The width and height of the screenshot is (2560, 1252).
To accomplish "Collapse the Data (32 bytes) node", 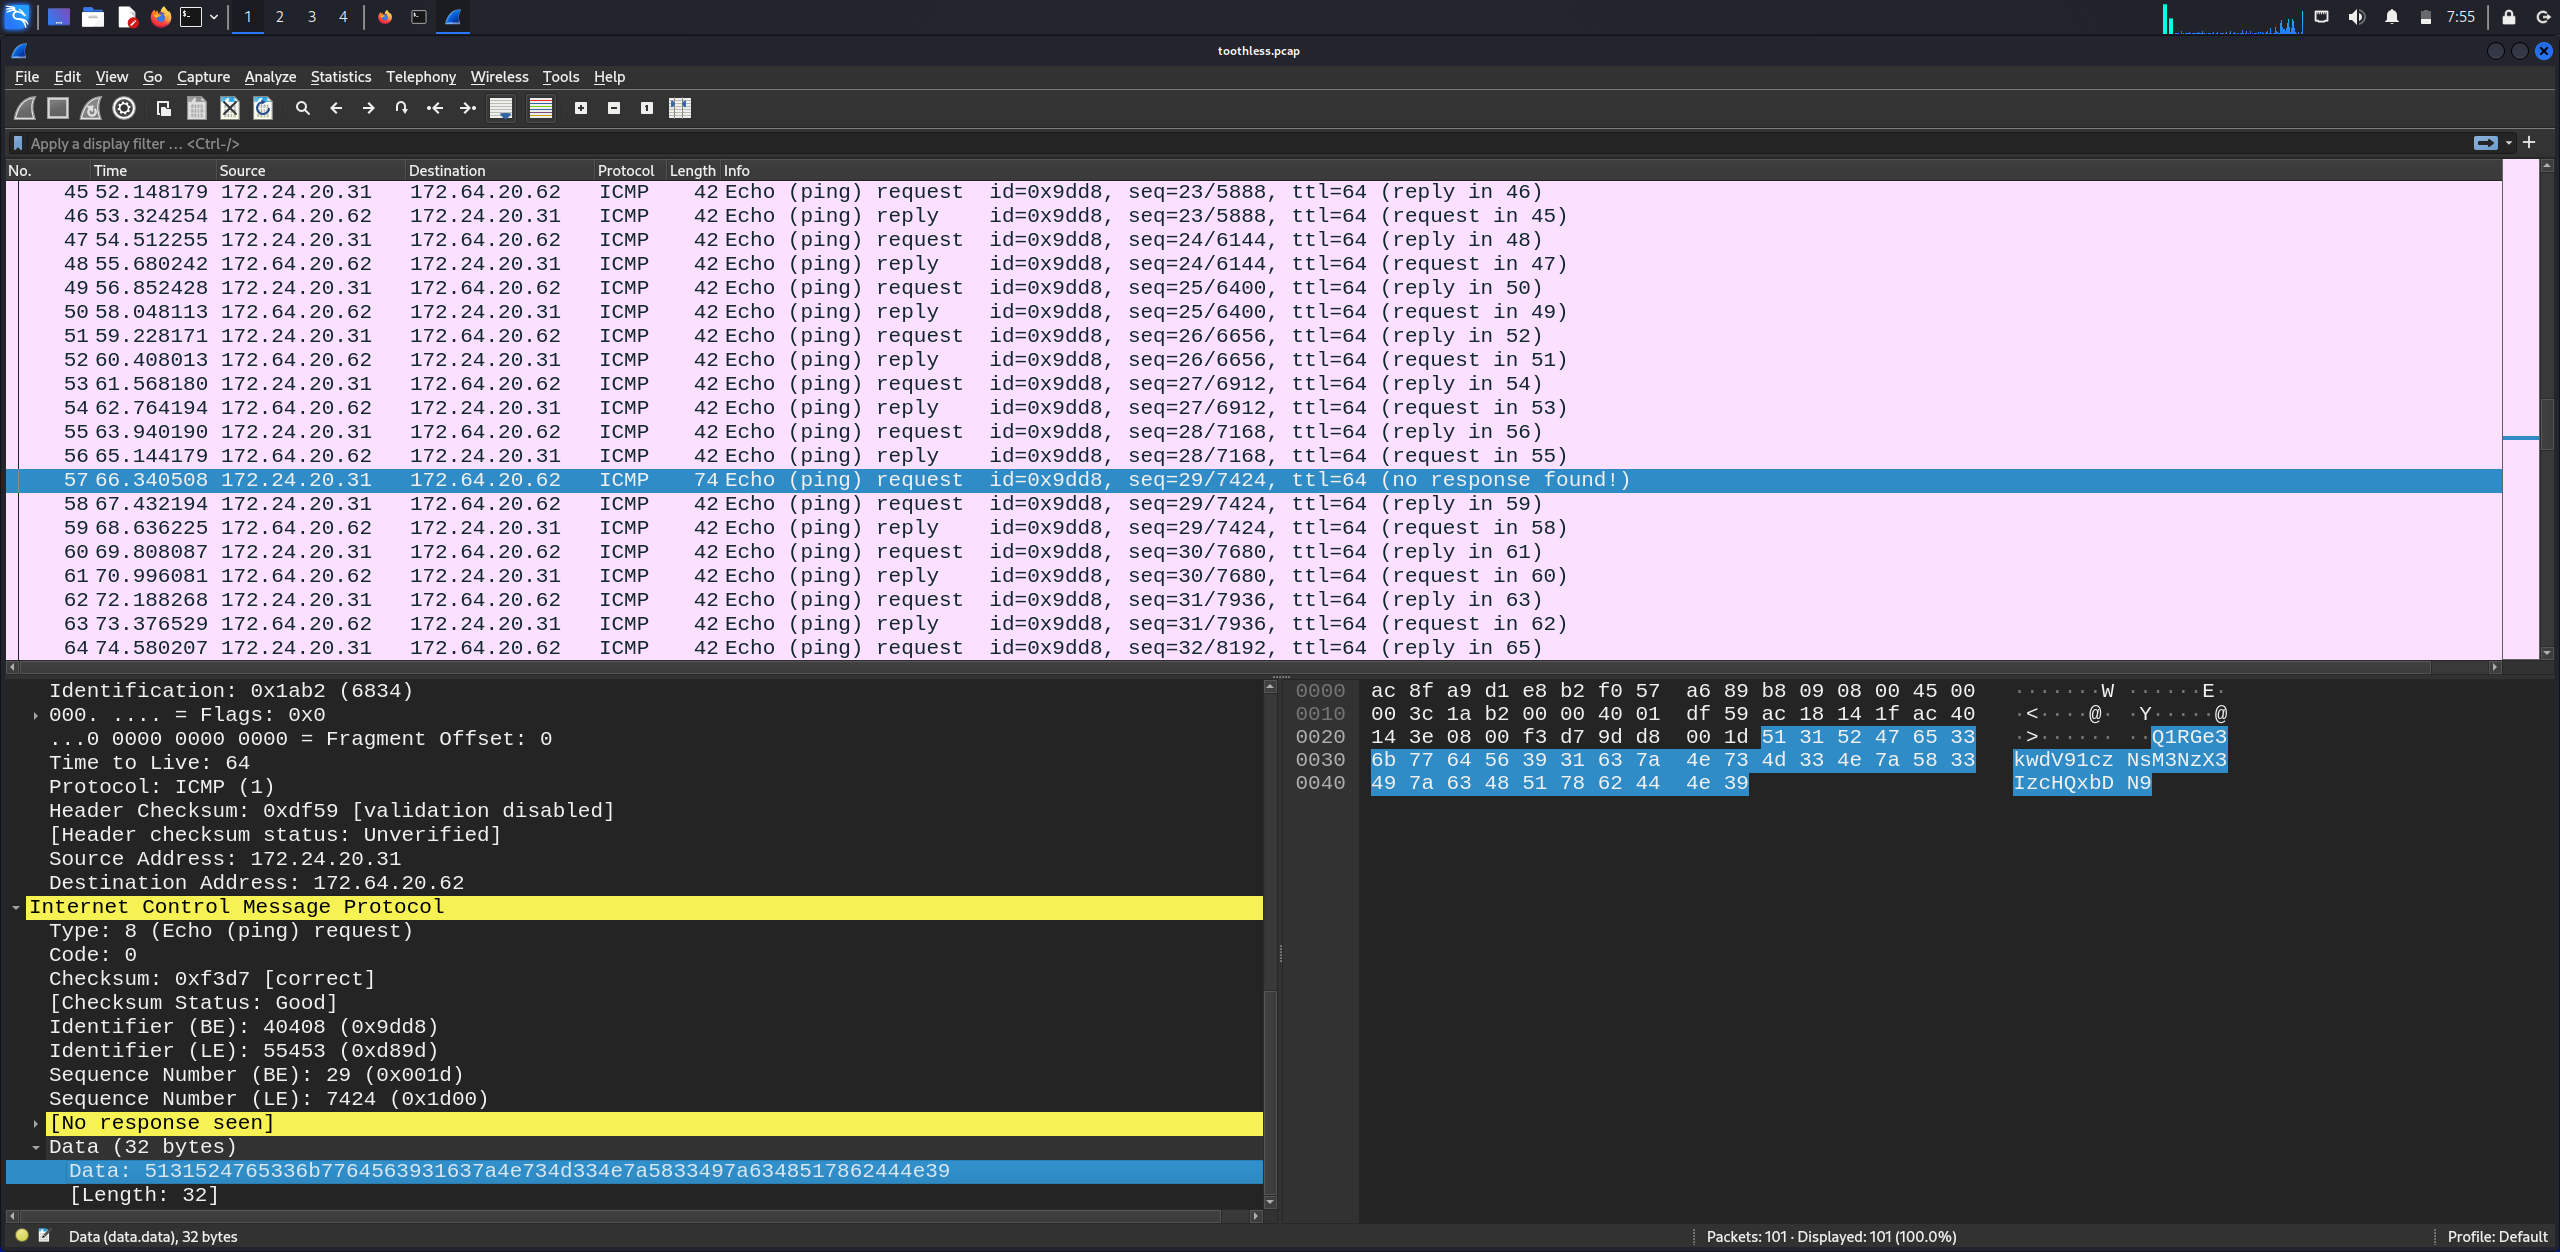I will pyautogui.click(x=36, y=1148).
